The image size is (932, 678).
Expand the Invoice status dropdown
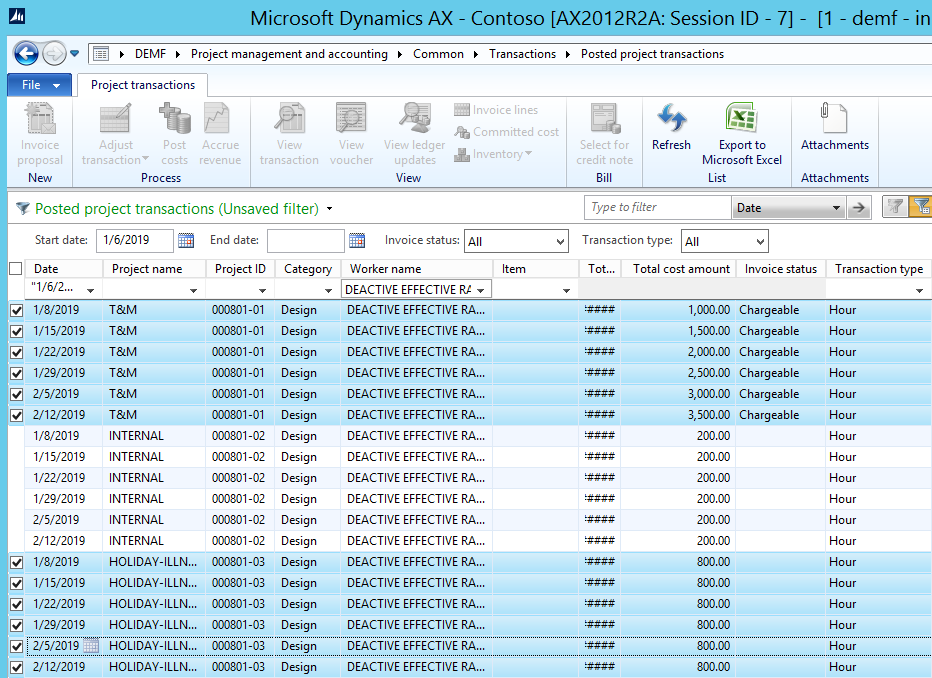(558, 241)
